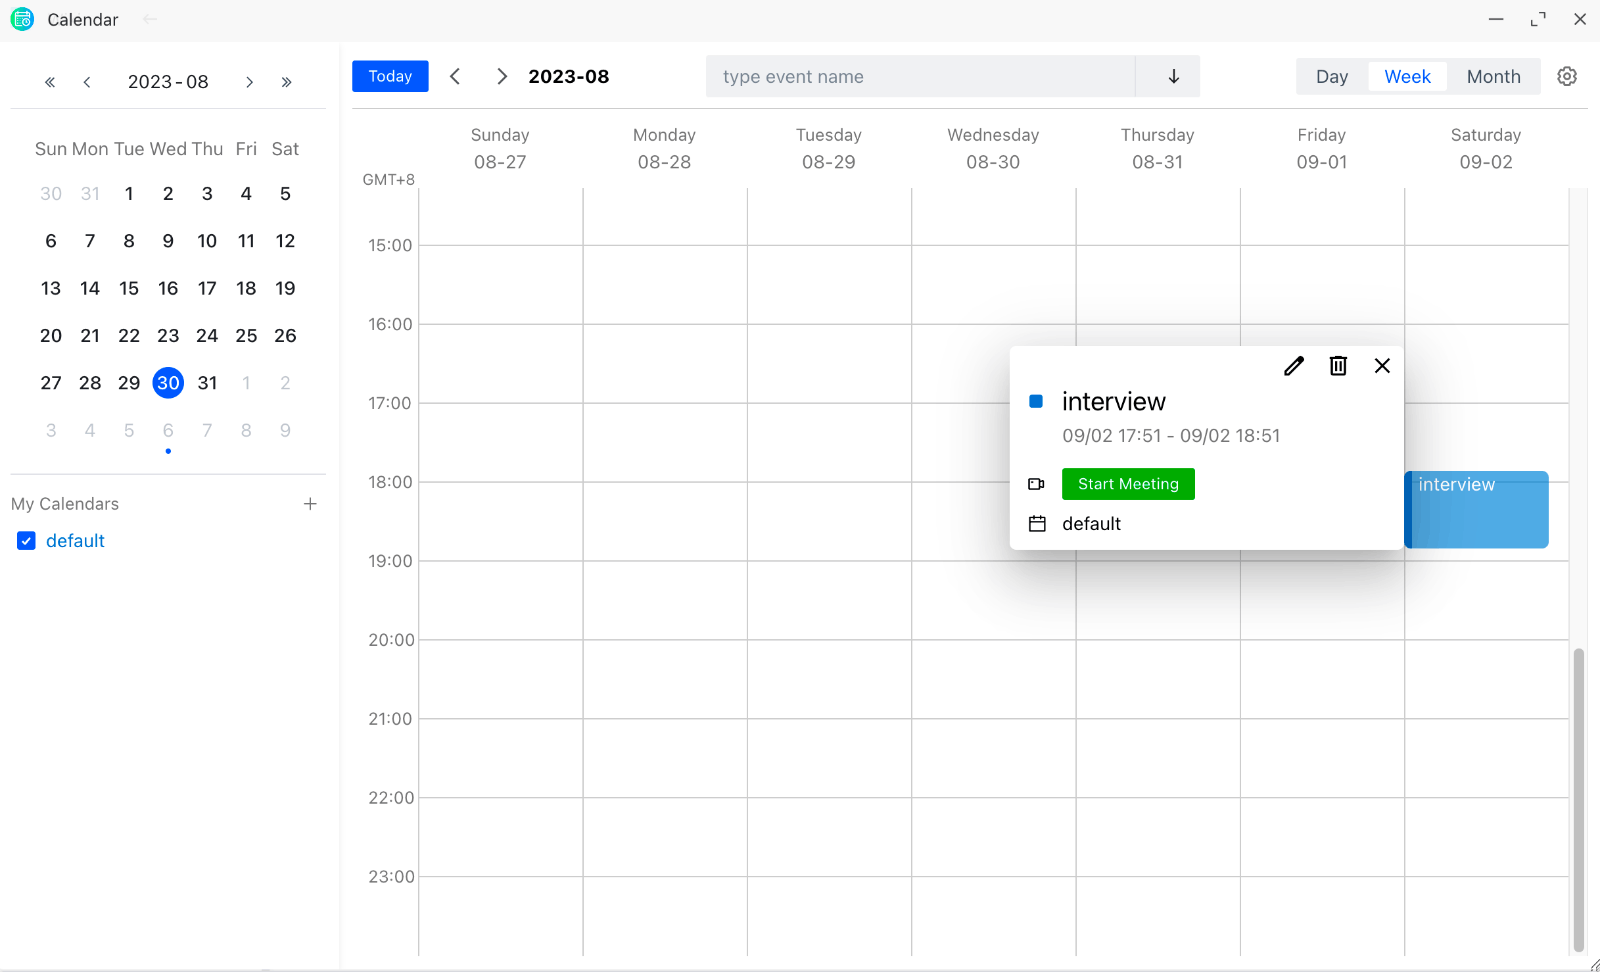Screen dimensions: 1600x972
Task: Switch to Month view
Action: click(1493, 77)
